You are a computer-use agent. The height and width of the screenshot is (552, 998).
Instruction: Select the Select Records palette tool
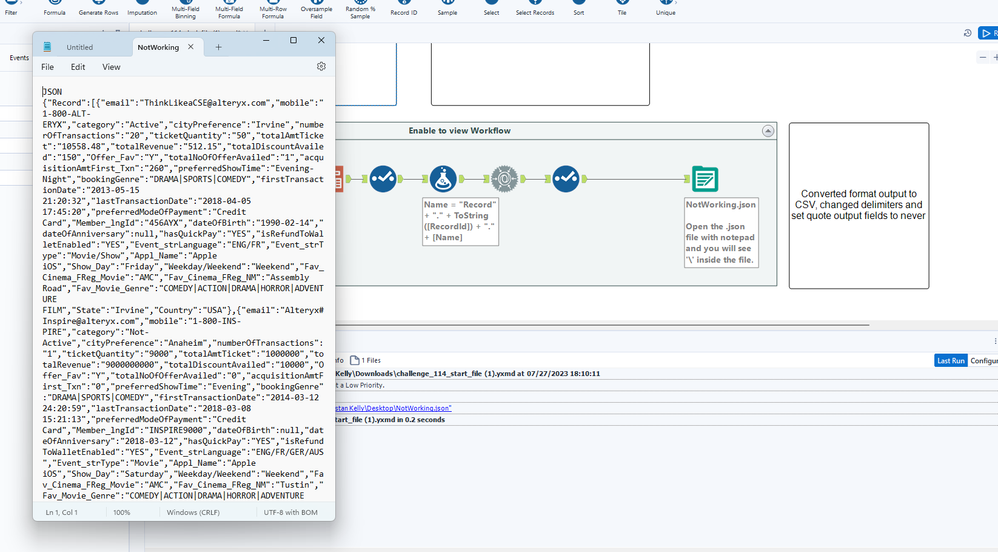535,8
